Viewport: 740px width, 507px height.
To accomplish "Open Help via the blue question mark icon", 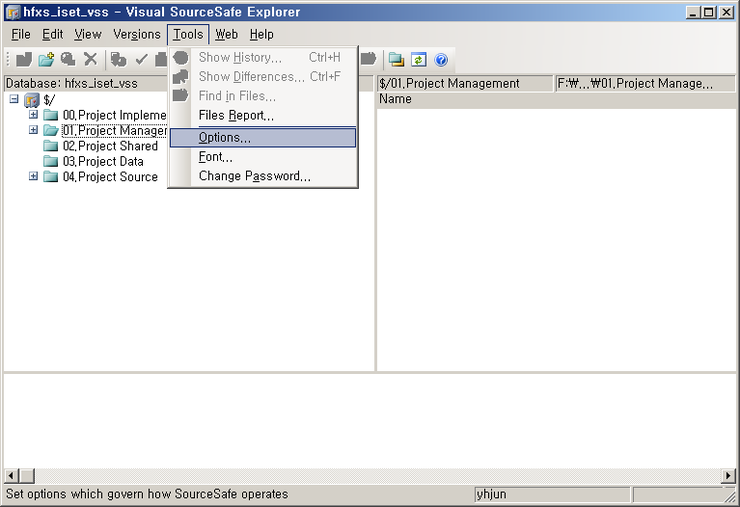I will [x=441, y=60].
